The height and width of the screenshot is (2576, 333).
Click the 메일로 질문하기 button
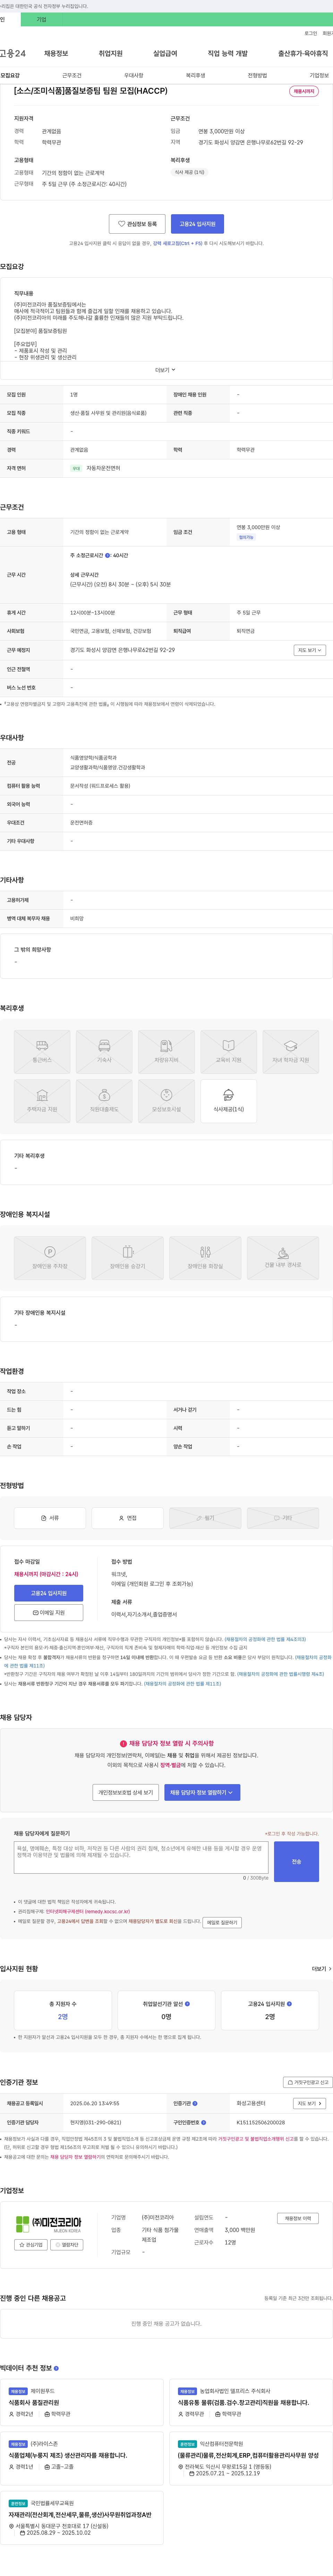tap(222, 1922)
